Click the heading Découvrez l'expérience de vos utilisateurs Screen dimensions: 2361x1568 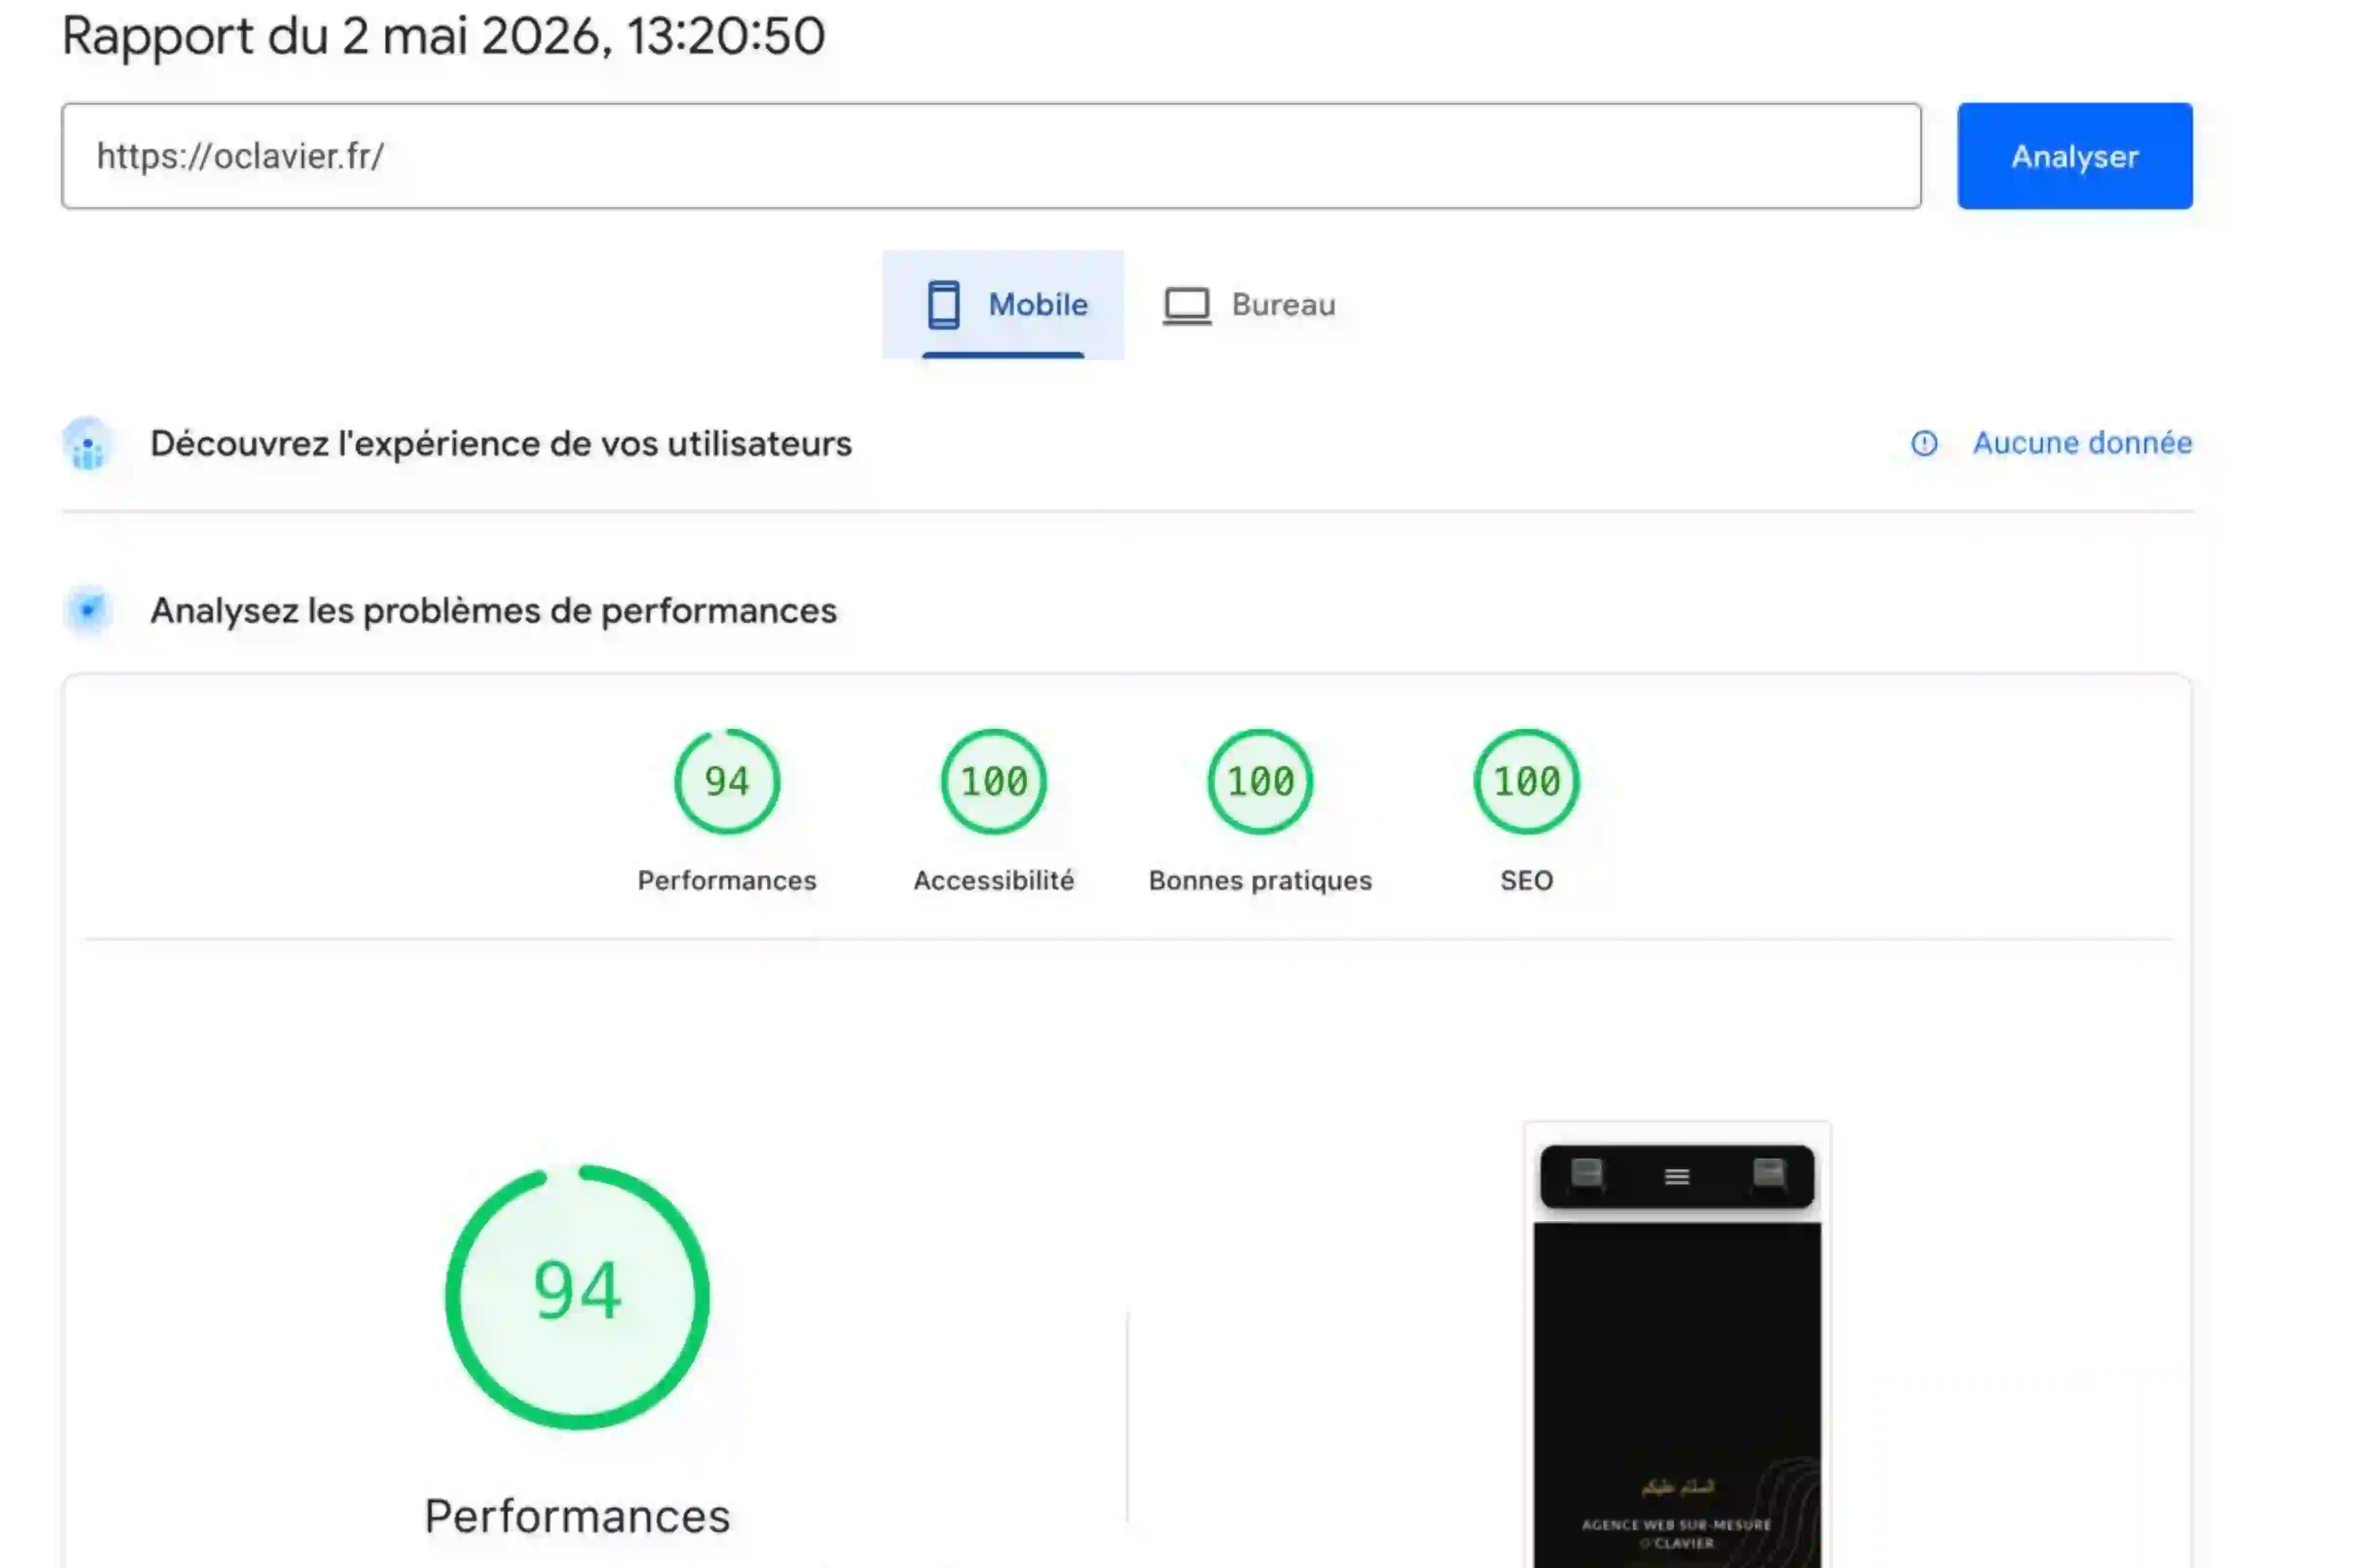(501, 443)
